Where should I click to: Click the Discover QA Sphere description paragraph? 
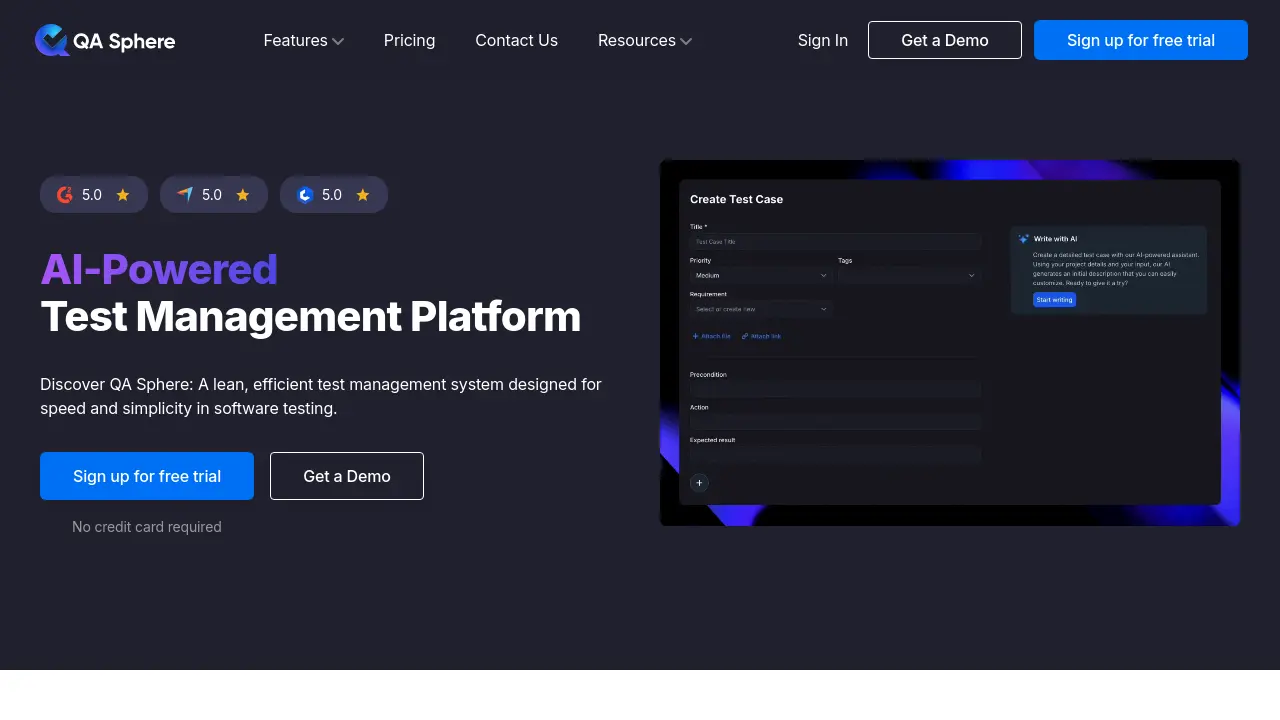[x=321, y=396]
